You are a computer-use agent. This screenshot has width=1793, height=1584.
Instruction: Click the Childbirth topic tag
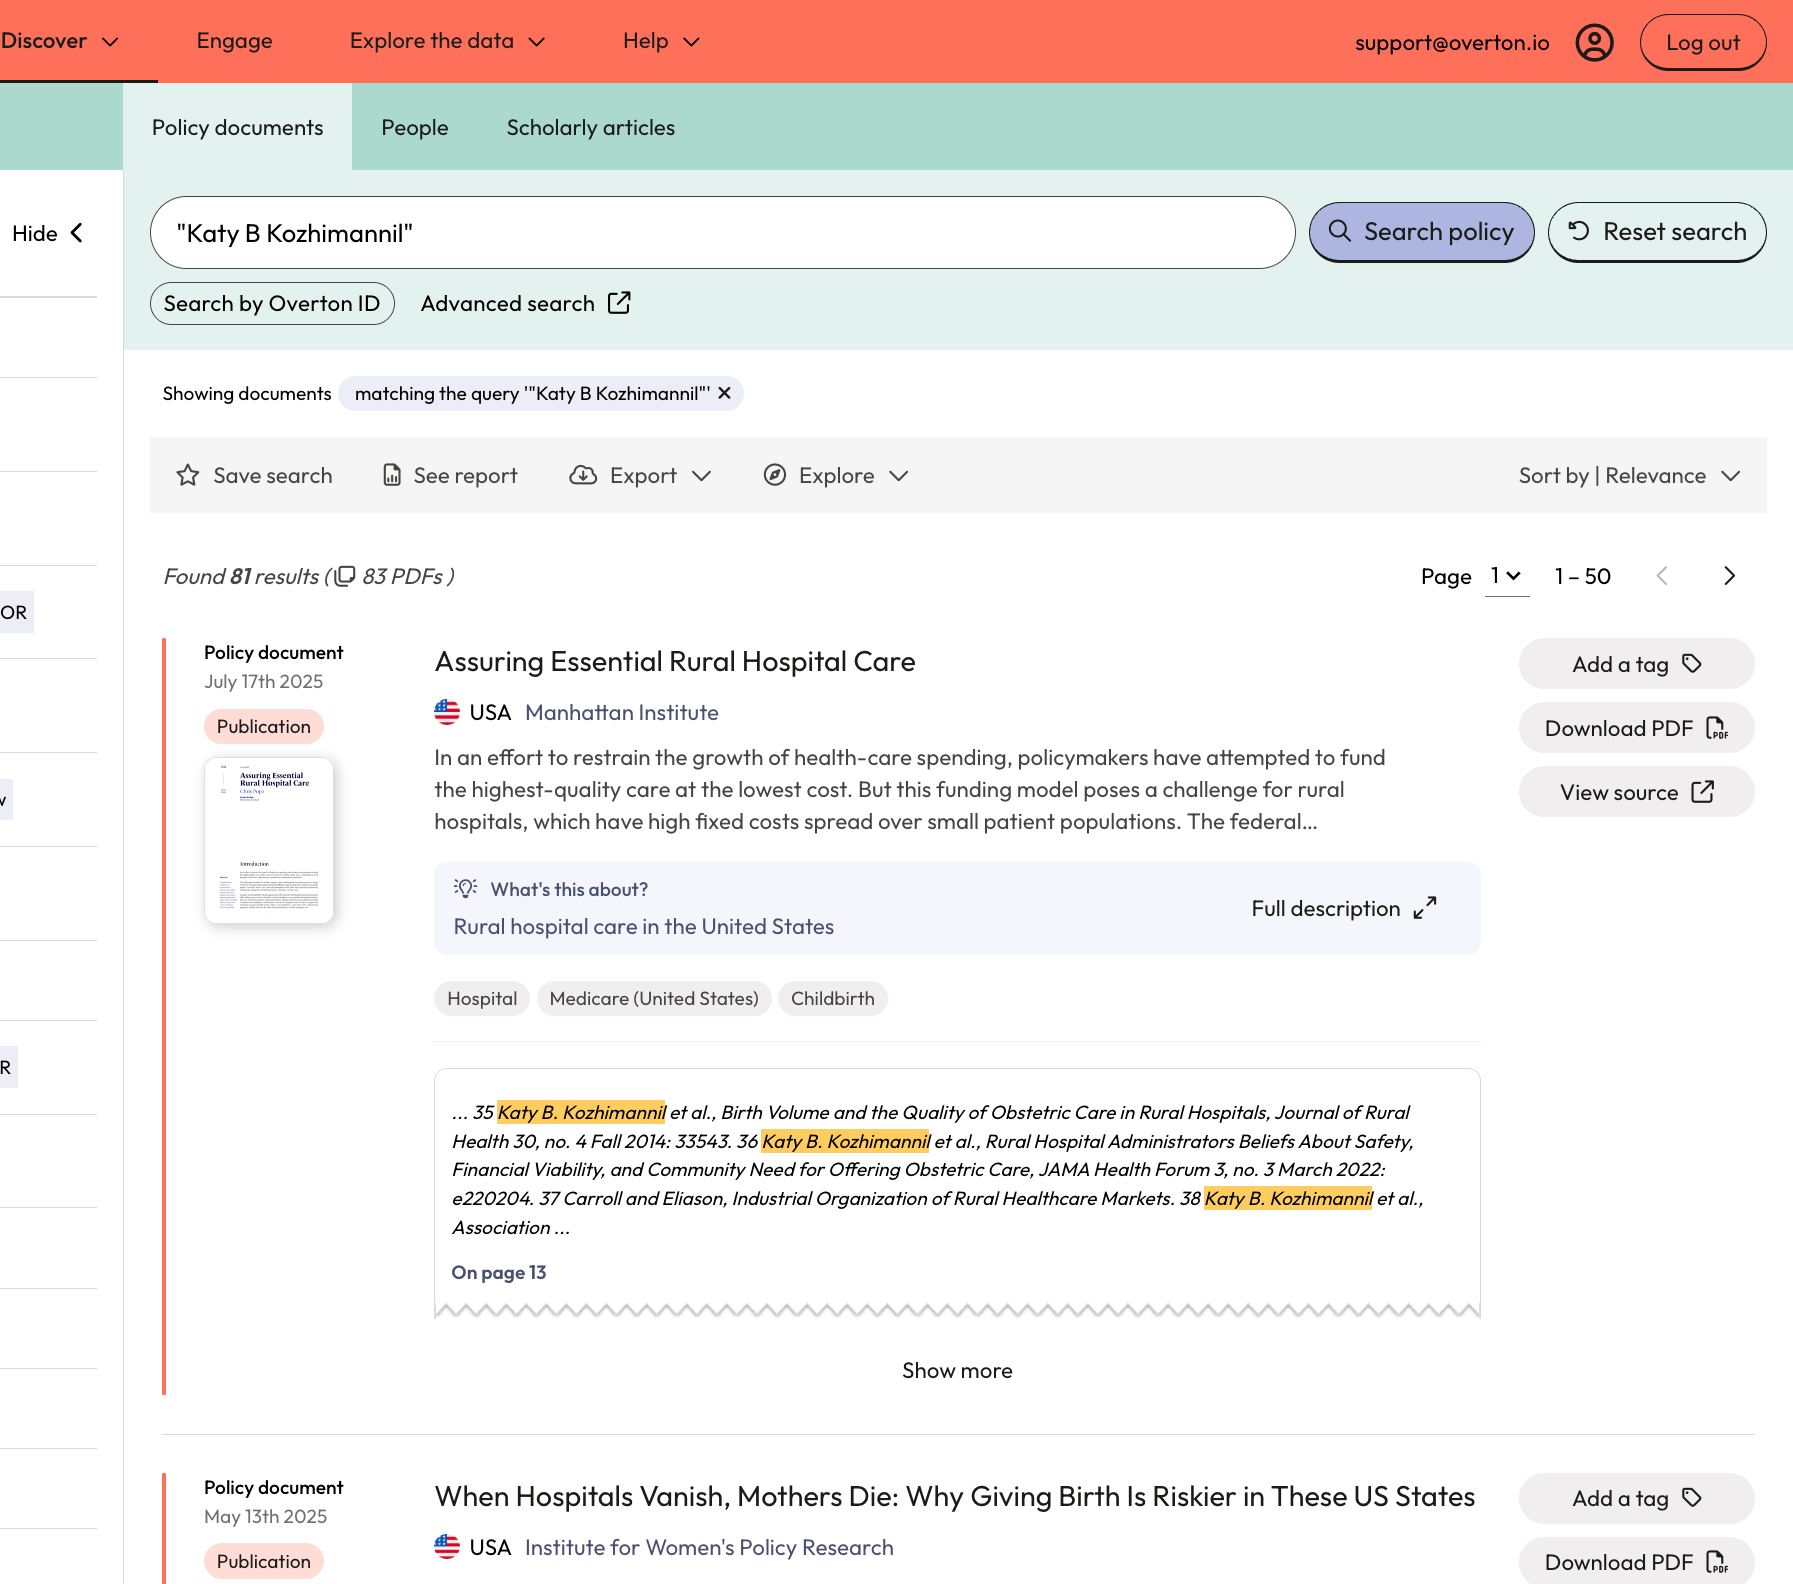pos(832,998)
